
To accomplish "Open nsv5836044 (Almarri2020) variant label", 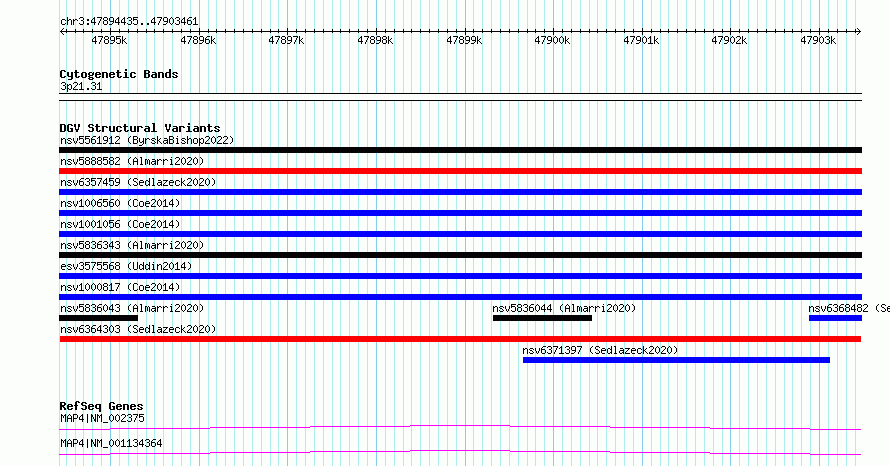I will (564, 308).
